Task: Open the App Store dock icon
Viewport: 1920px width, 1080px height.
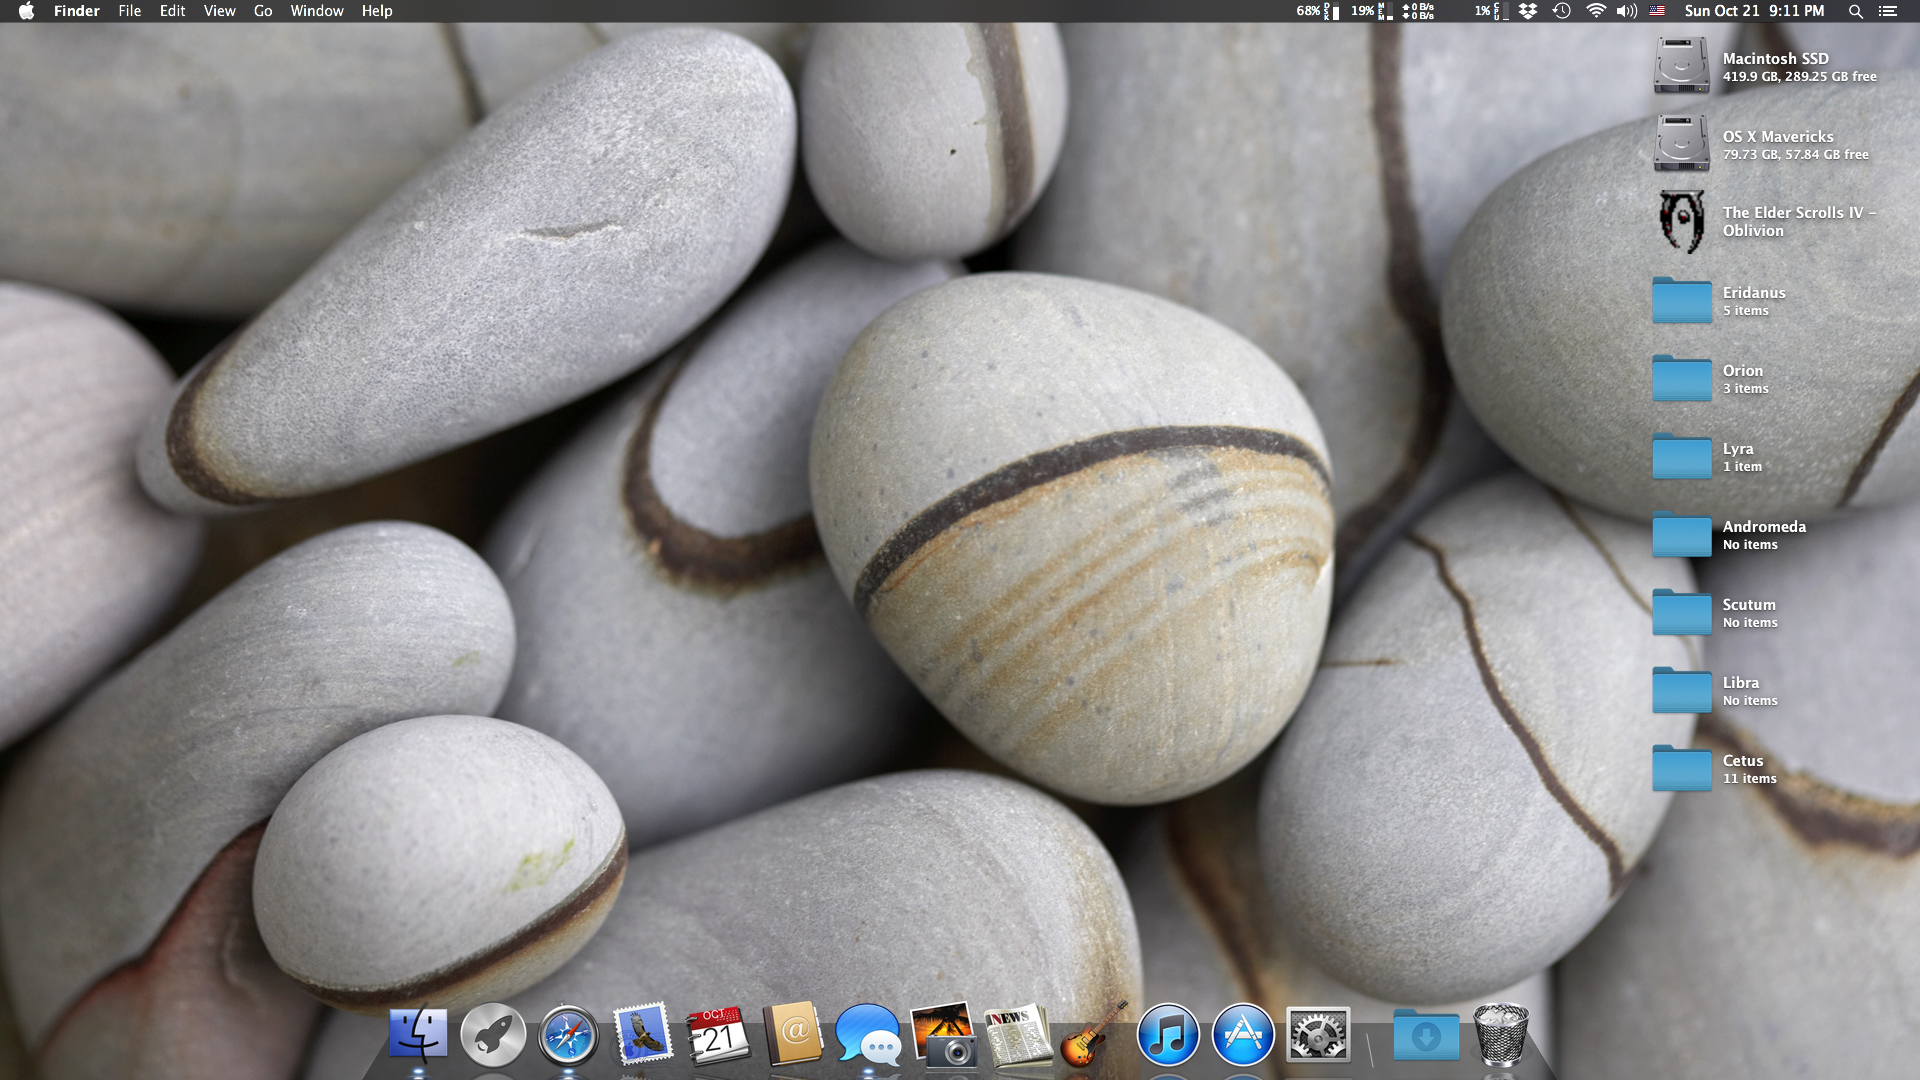Action: 1242,1035
